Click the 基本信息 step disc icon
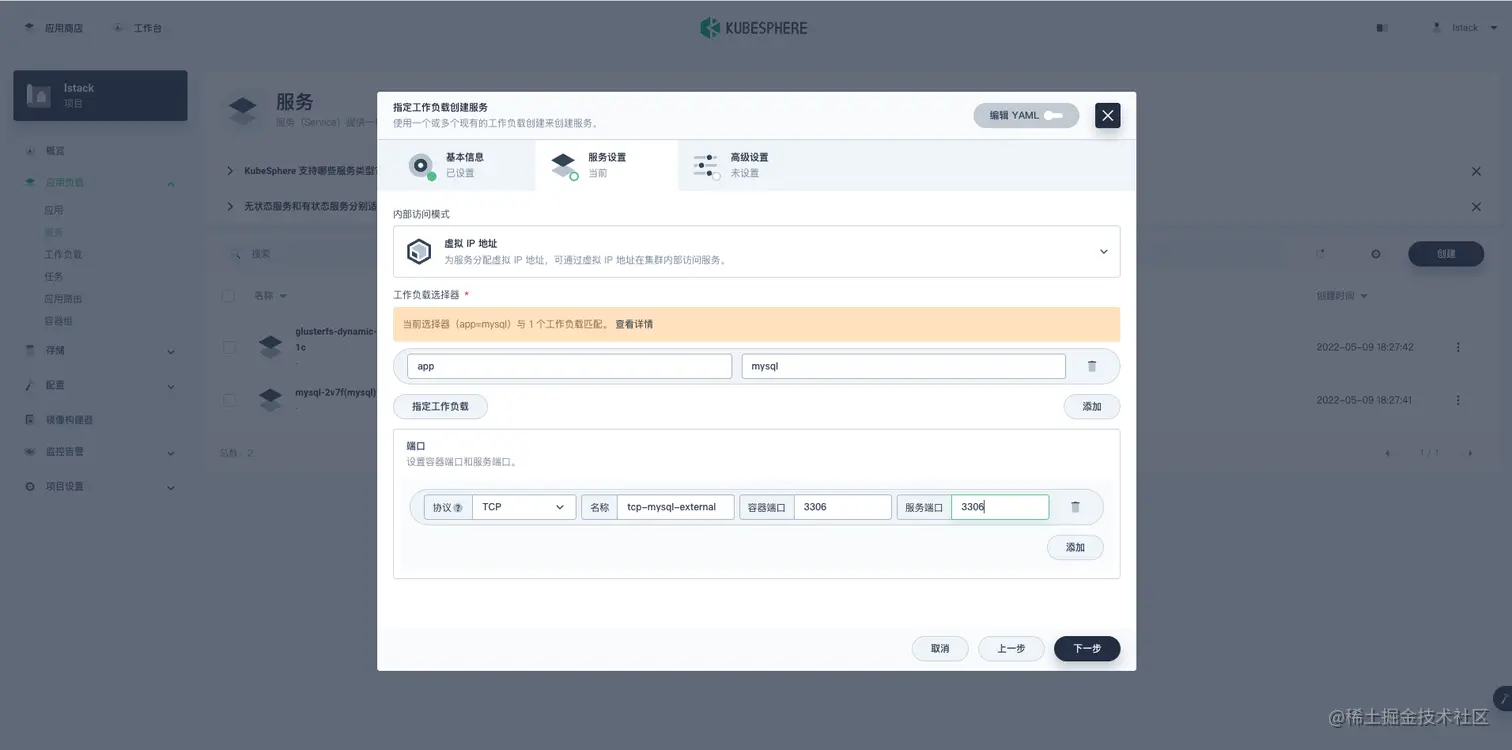This screenshot has height=750, width=1512. pos(422,166)
